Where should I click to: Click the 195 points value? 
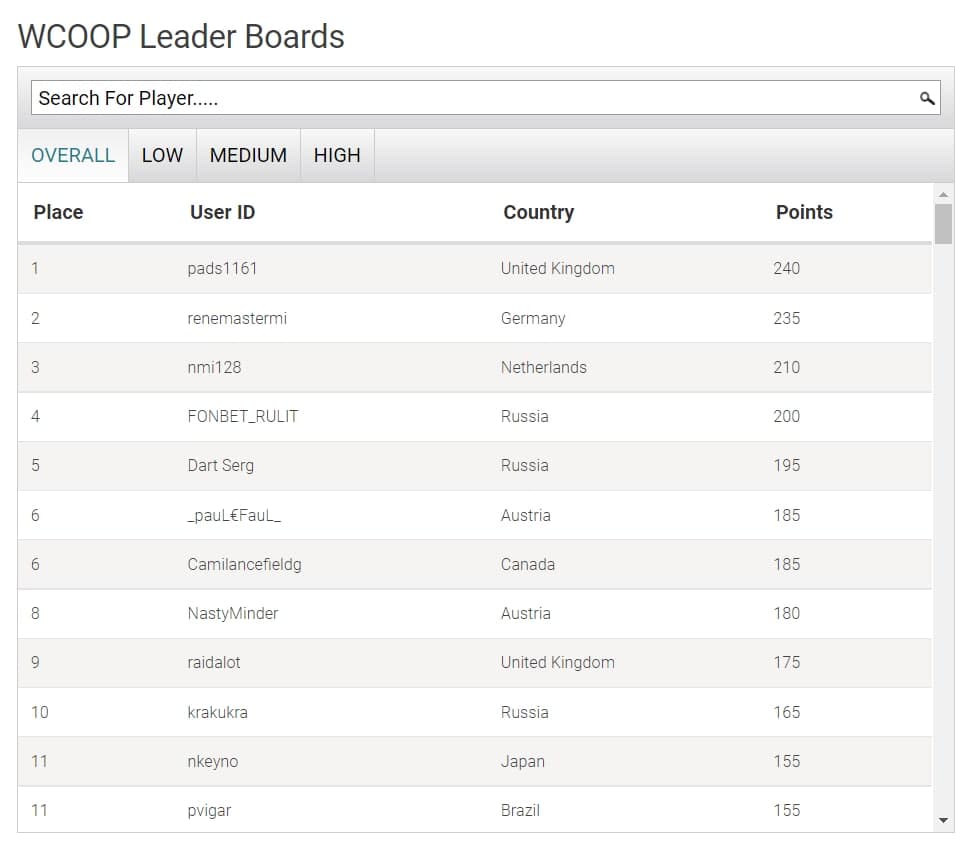tap(786, 465)
